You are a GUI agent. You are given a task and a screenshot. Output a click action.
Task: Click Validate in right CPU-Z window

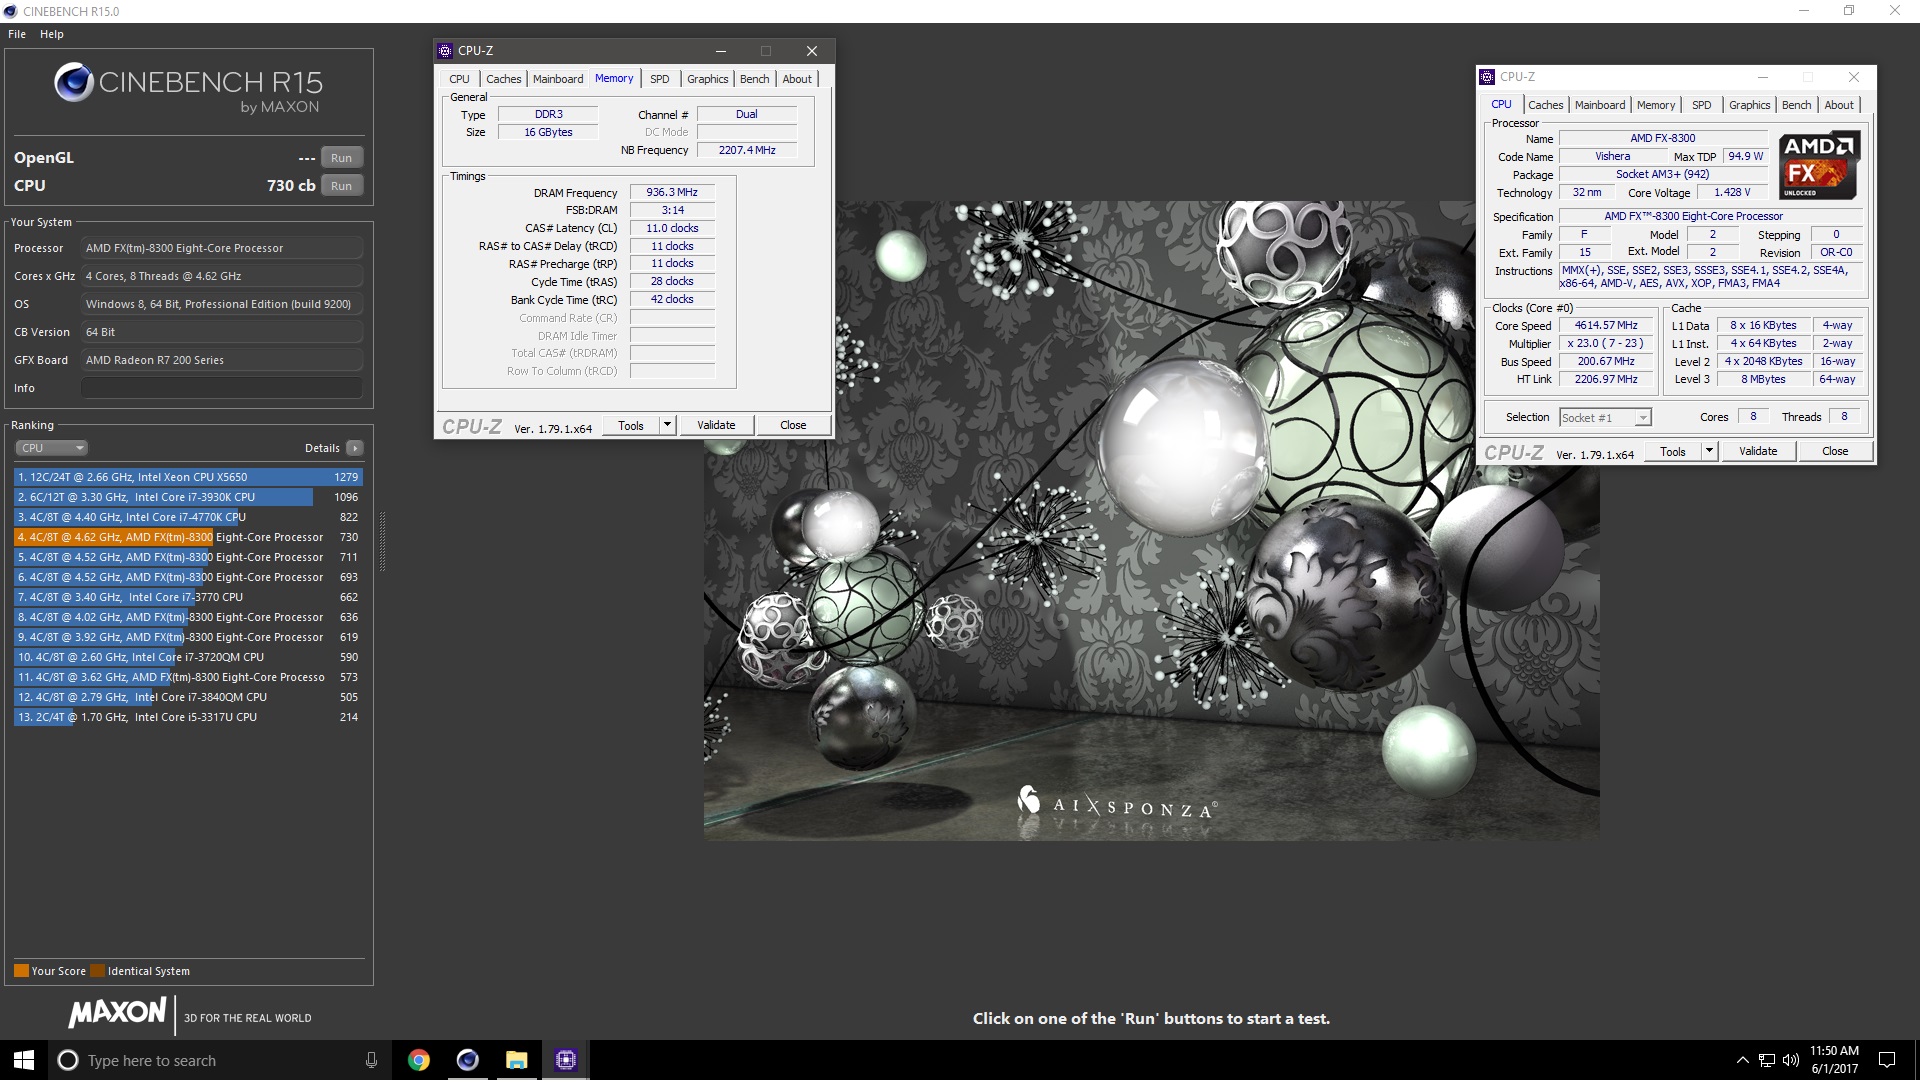click(1758, 451)
